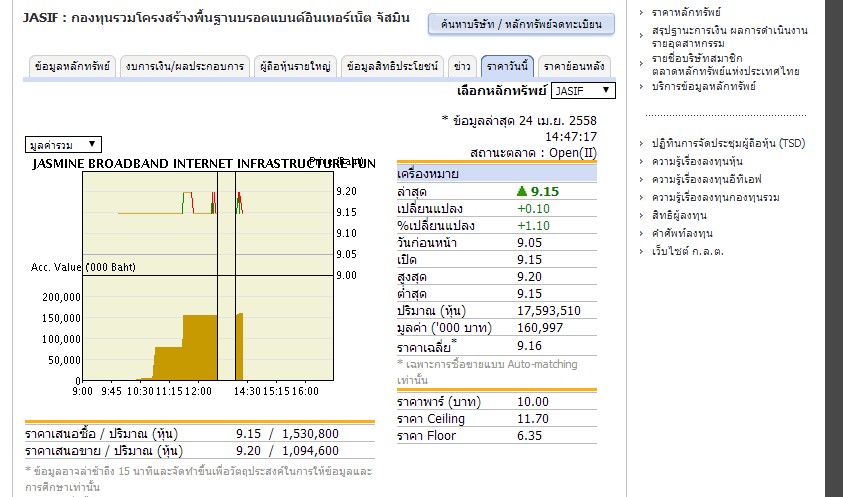Select the bid volume 1,530,800
843x497 pixels.
(310, 434)
